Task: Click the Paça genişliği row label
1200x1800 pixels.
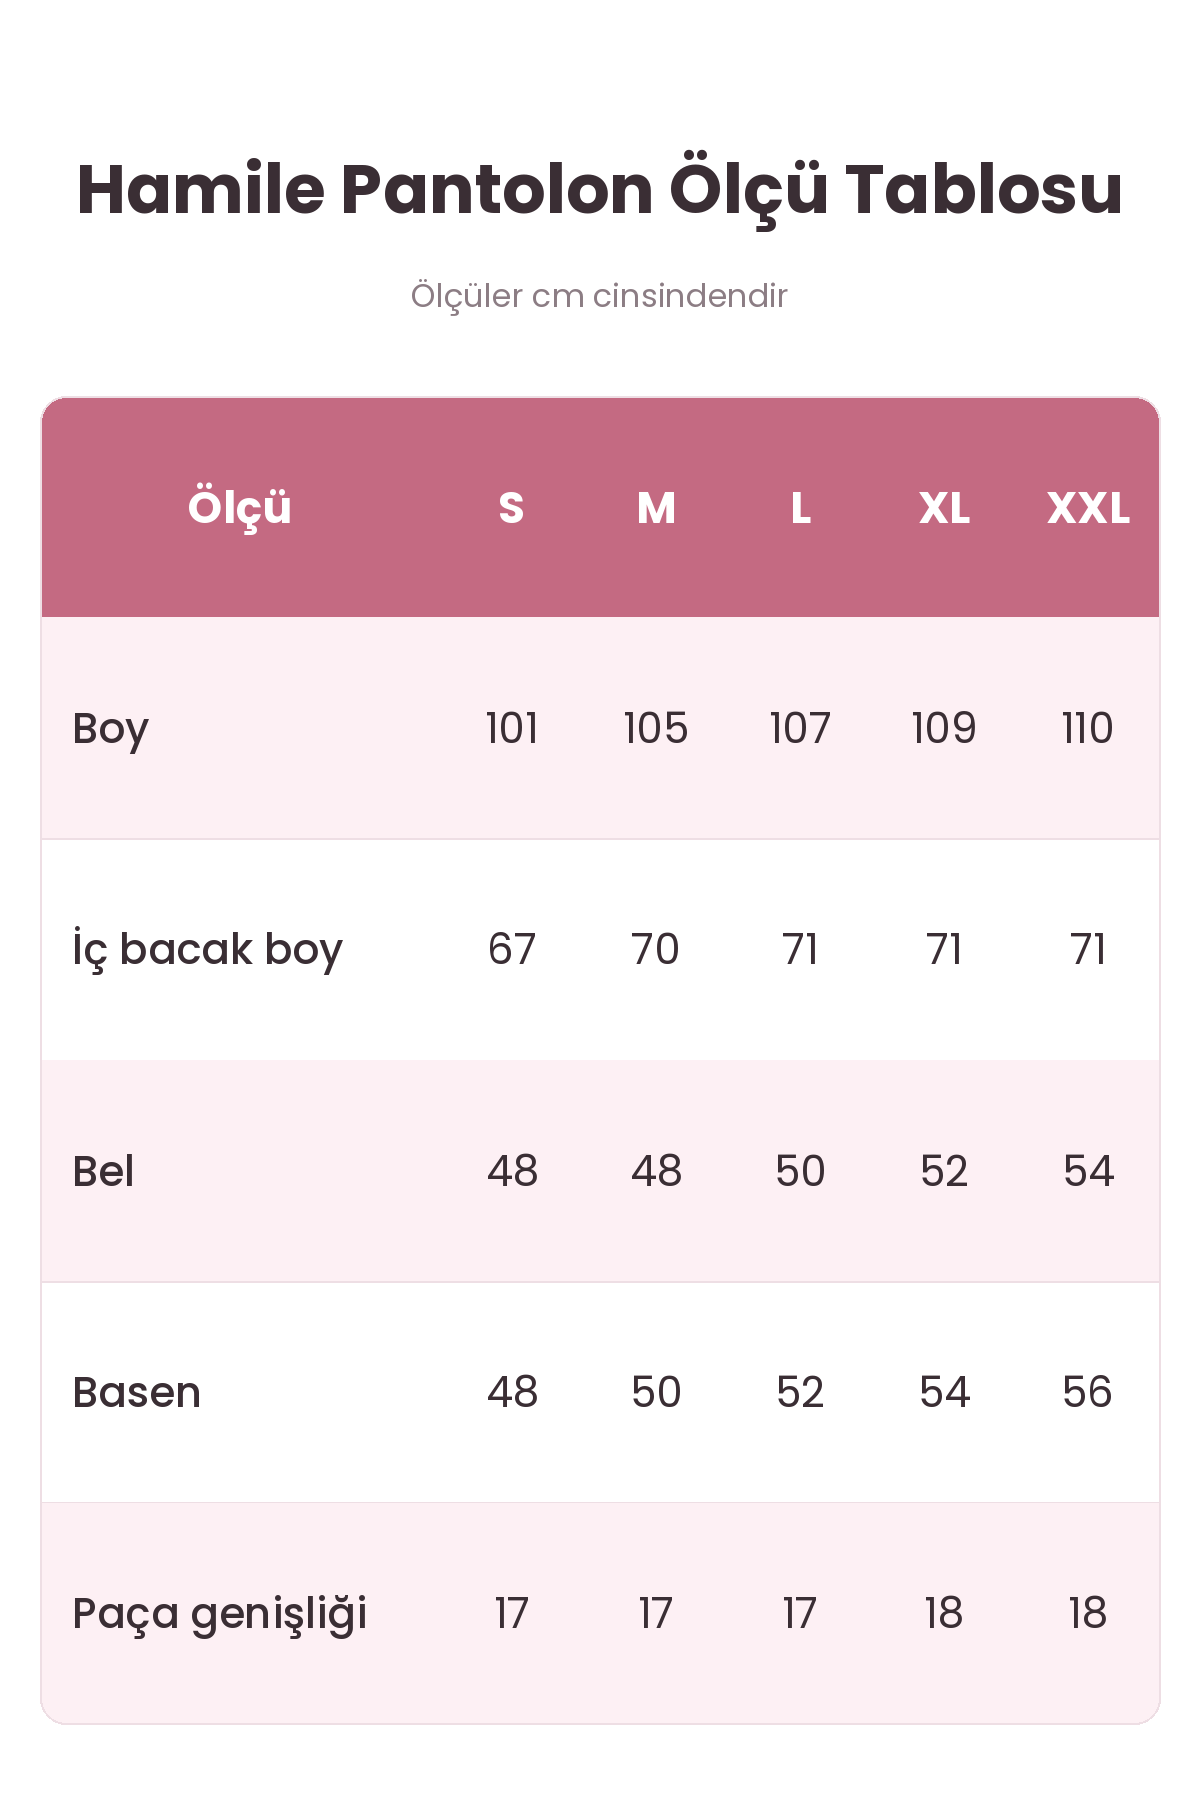Action: 220,1614
